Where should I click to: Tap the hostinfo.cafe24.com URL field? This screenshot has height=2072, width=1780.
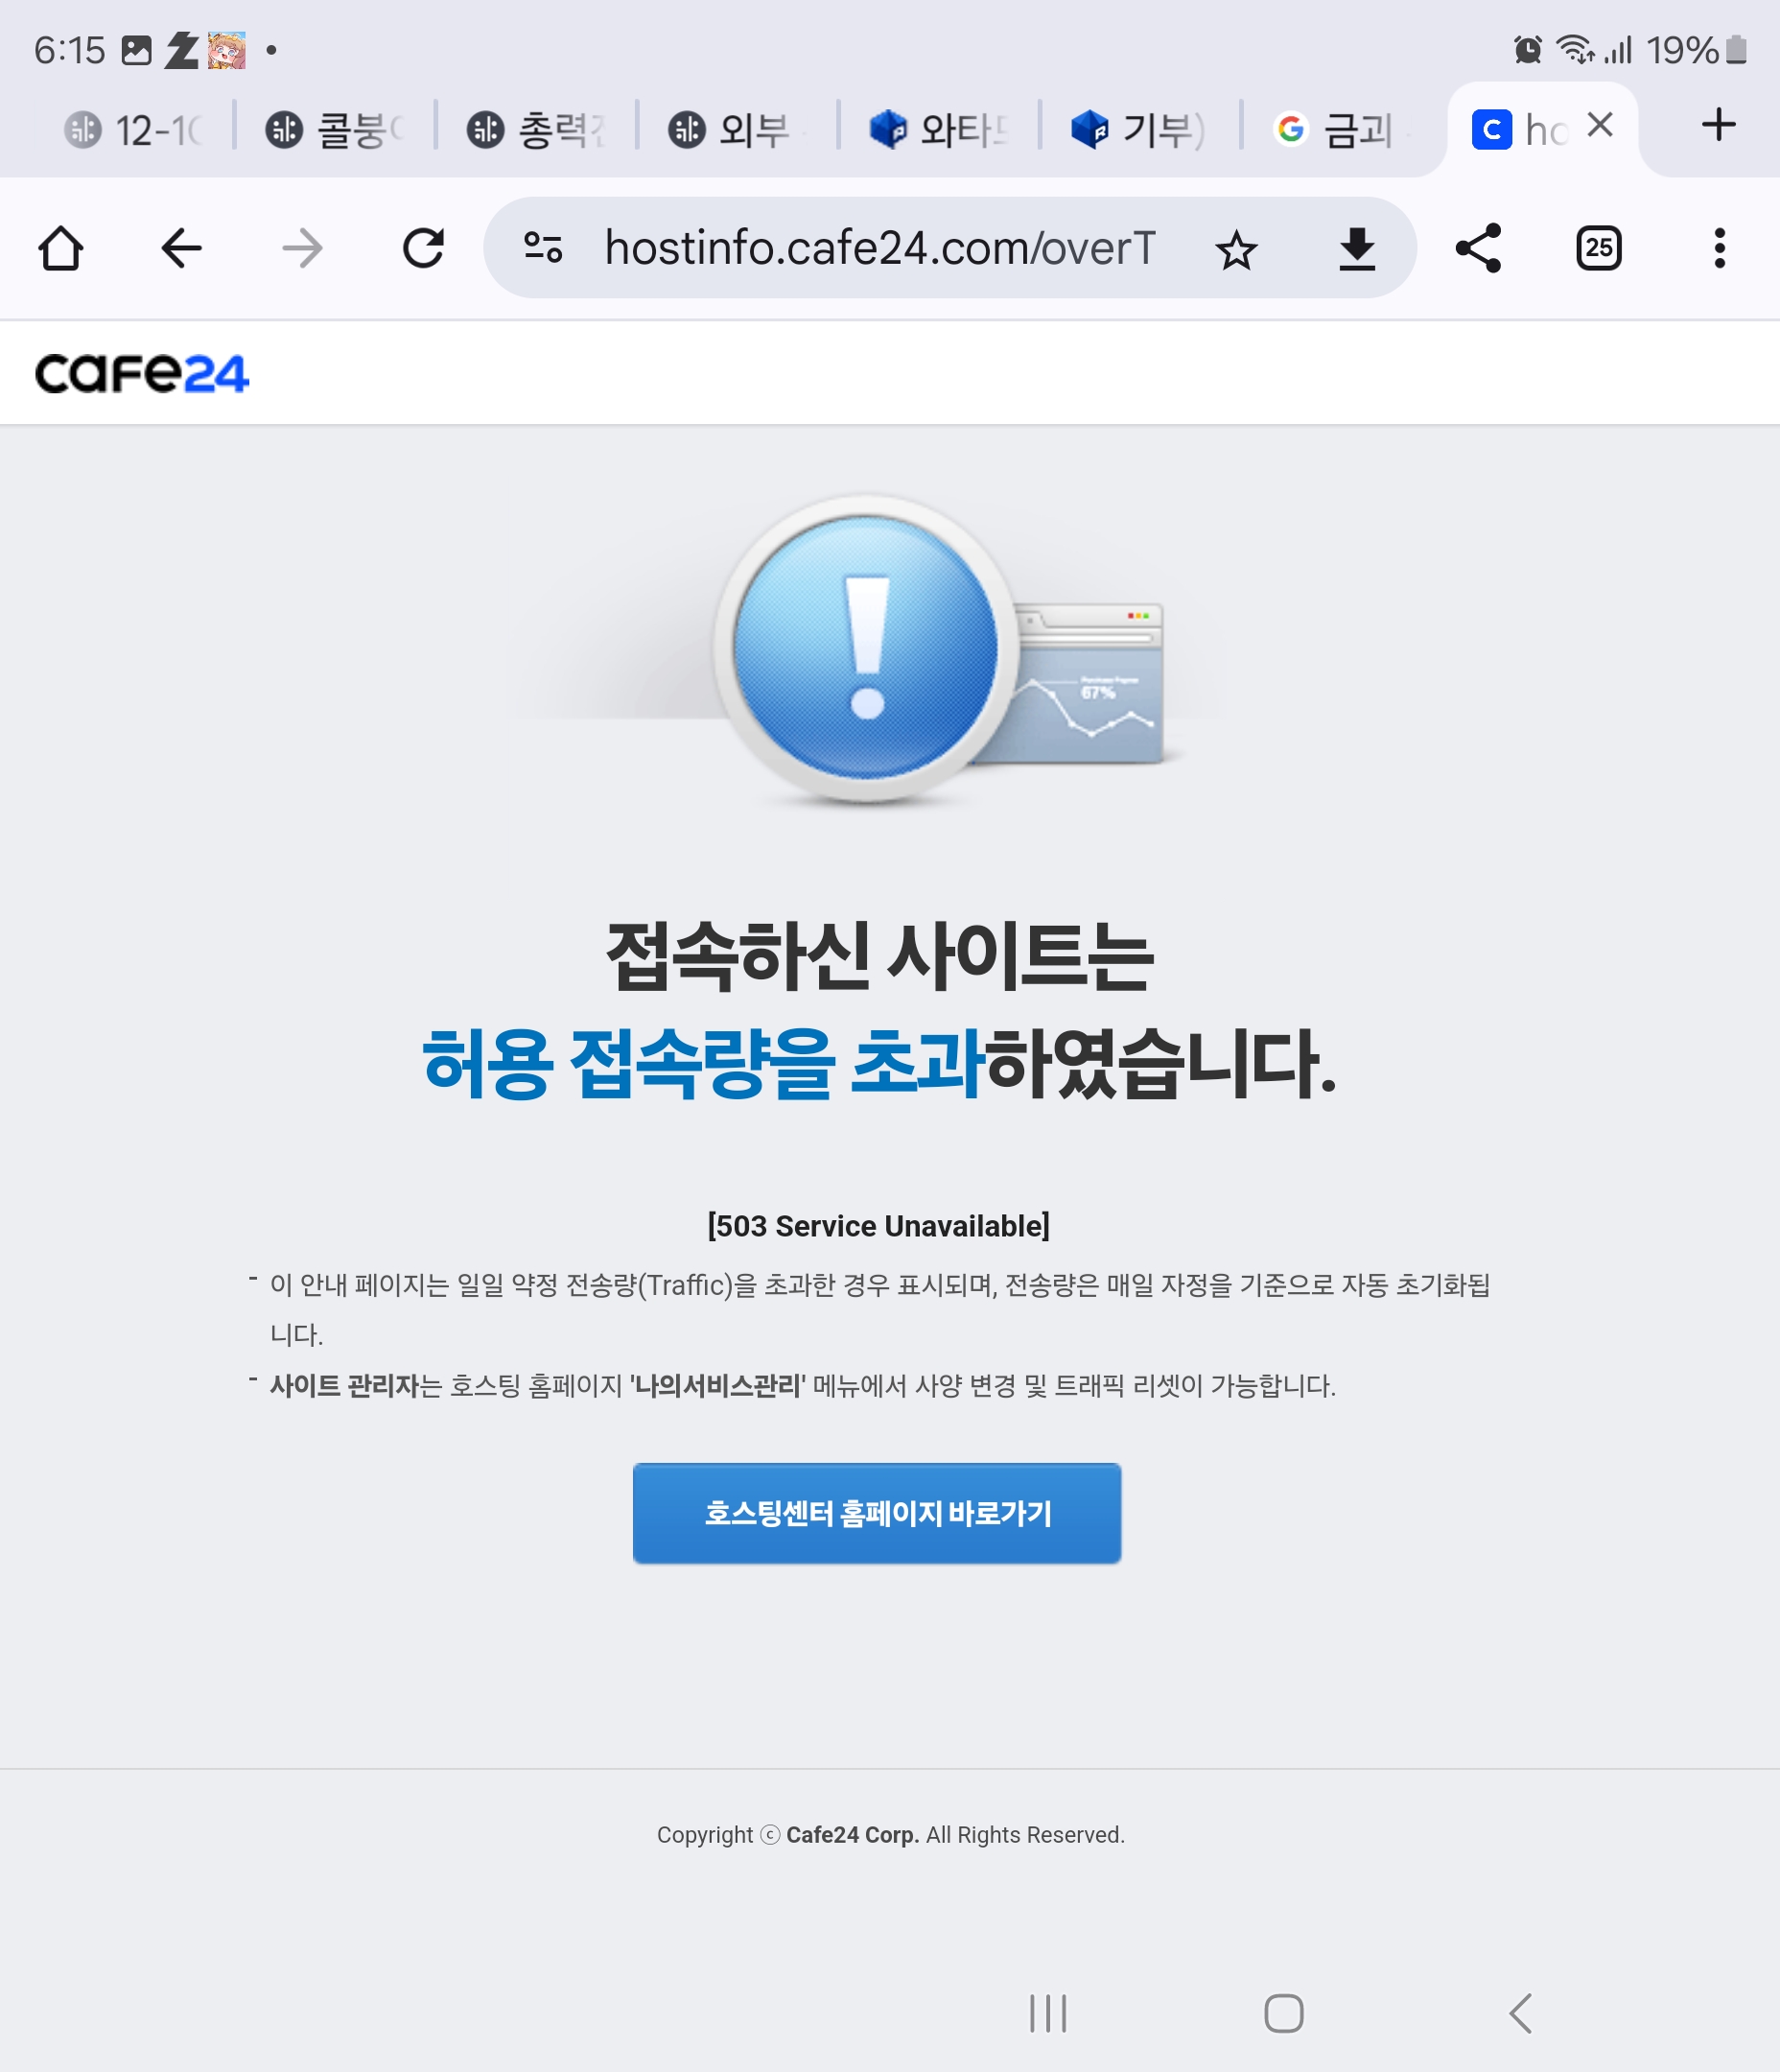(x=880, y=248)
